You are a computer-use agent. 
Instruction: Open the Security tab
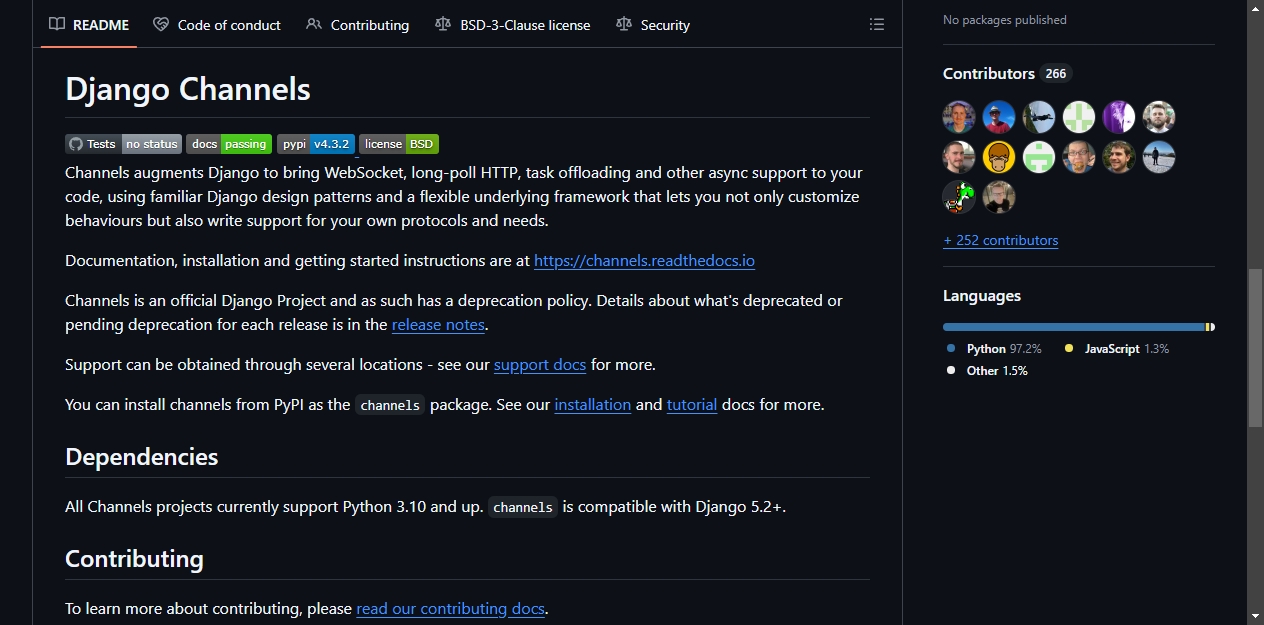pos(653,25)
